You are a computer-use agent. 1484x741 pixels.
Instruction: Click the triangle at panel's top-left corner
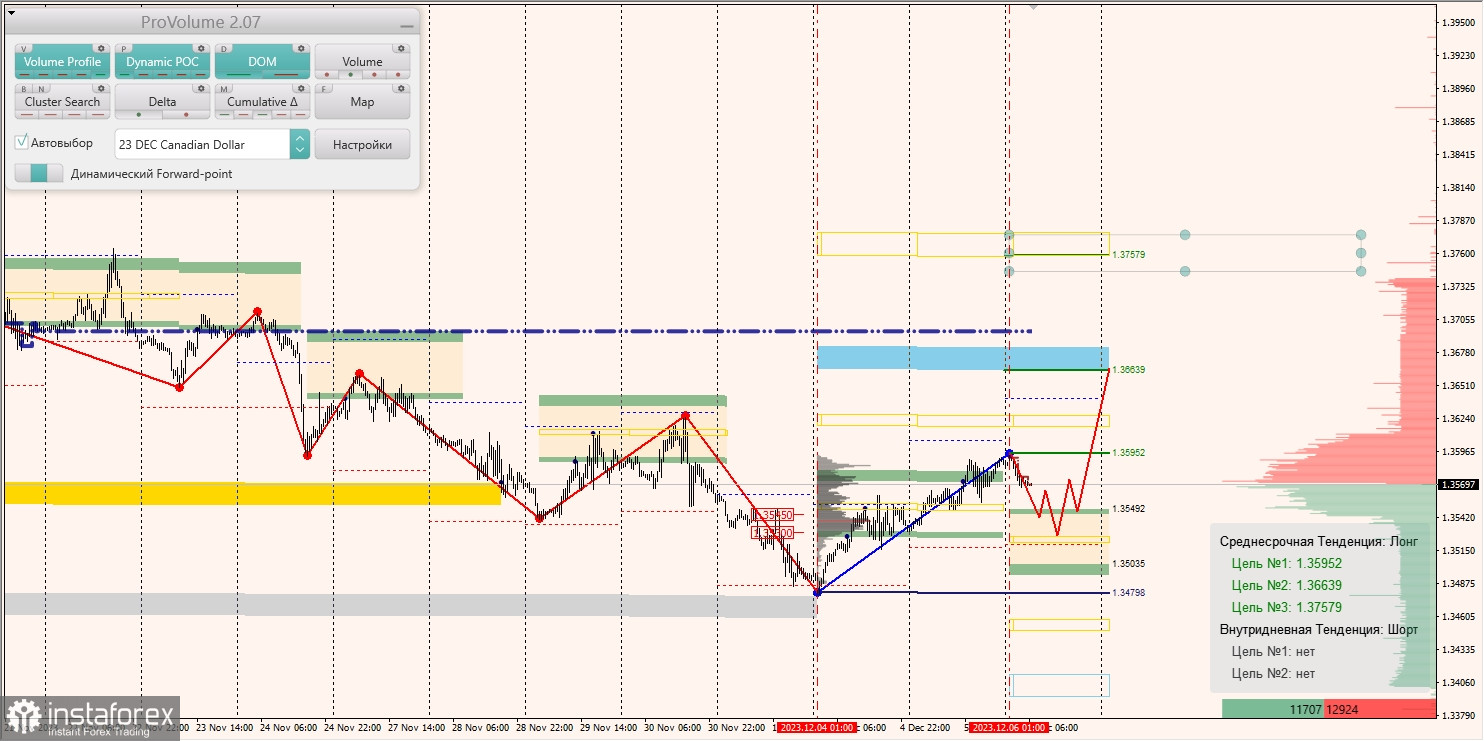[x=11, y=13]
